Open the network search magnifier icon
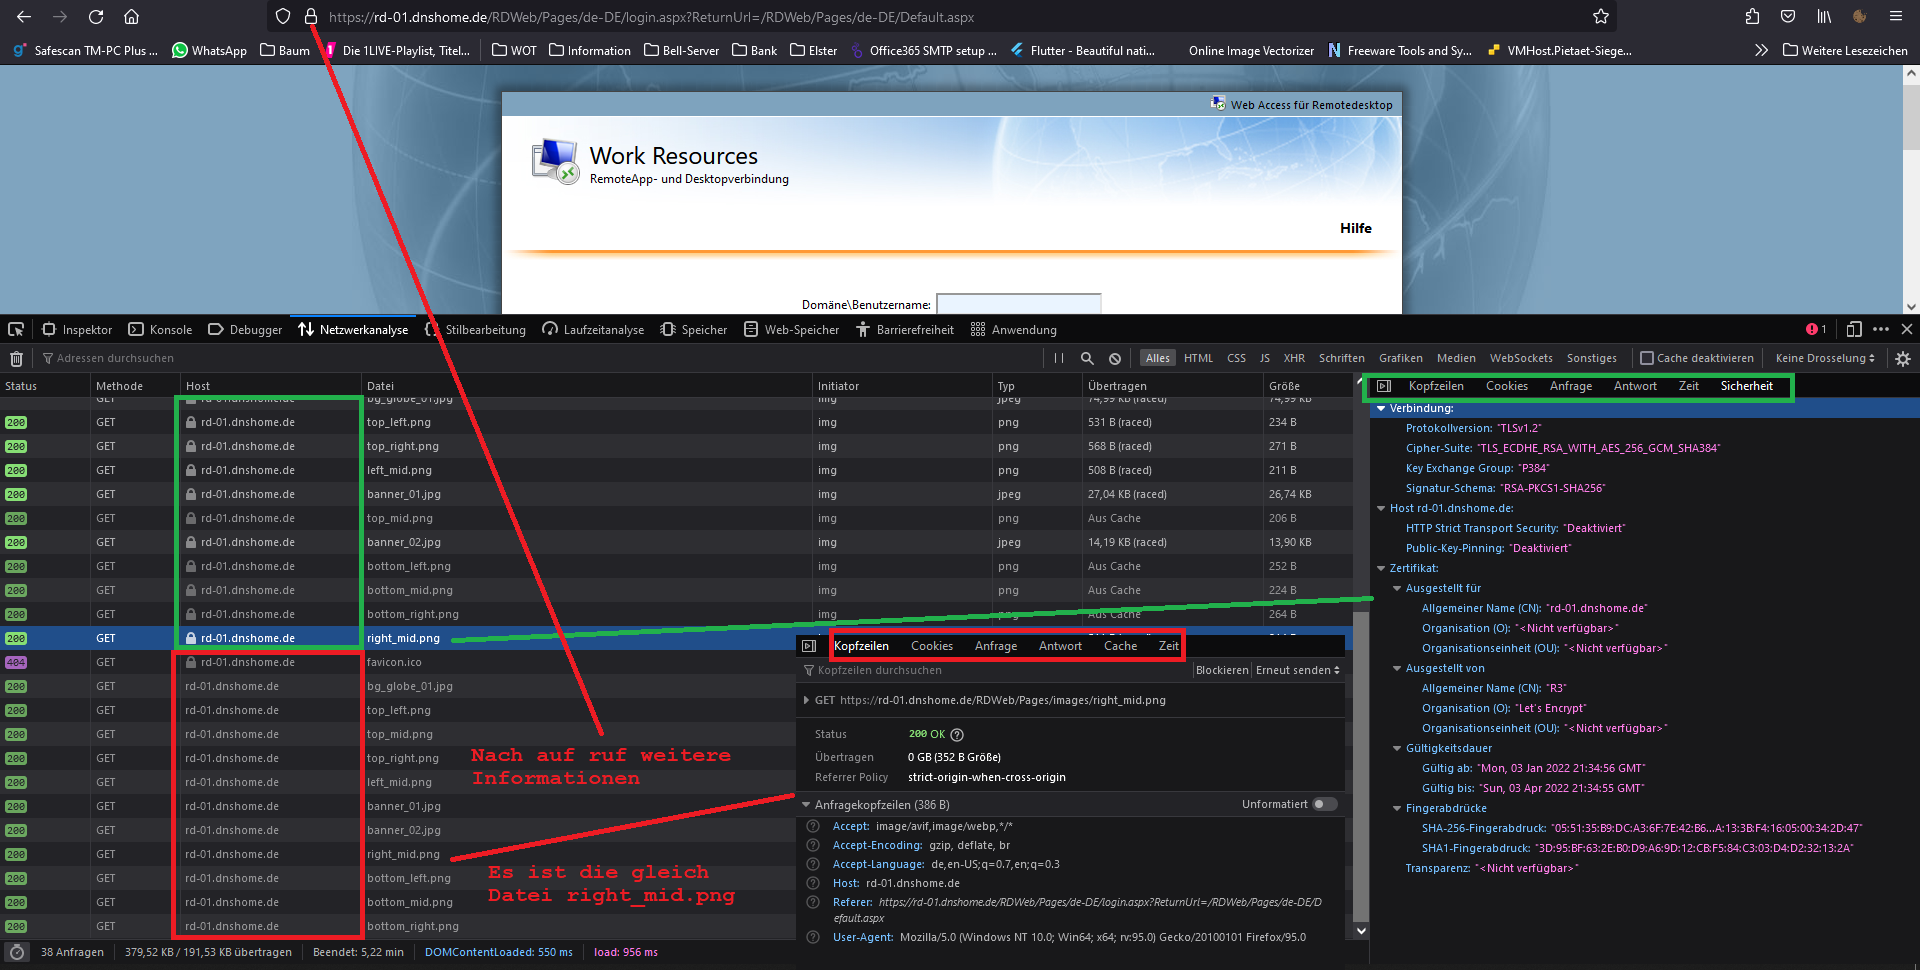Viewport: 1920px width, 970px height. (x=1087, y=358)
